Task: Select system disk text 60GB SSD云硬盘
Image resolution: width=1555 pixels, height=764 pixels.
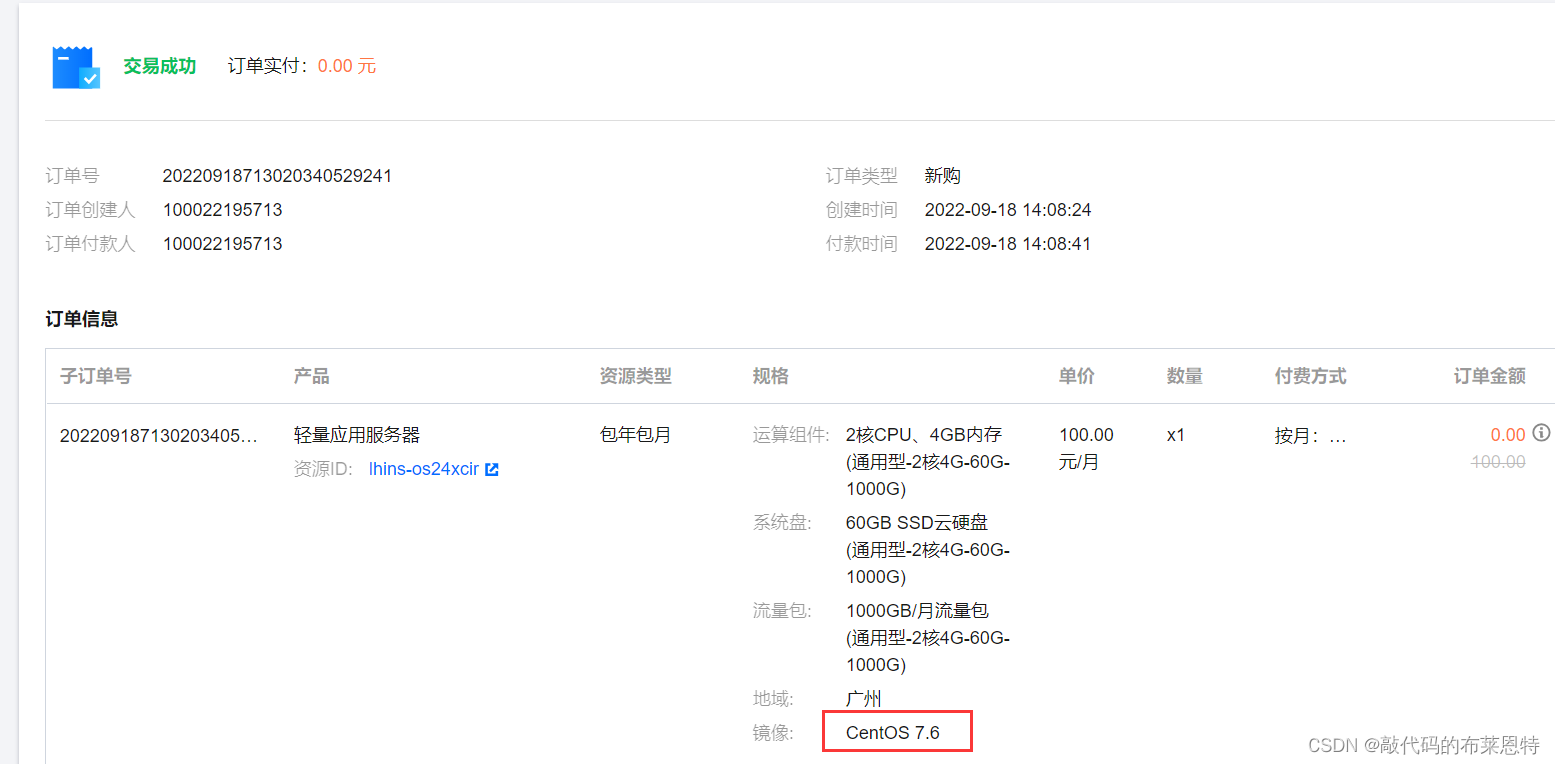Action: tap(917, 523)
